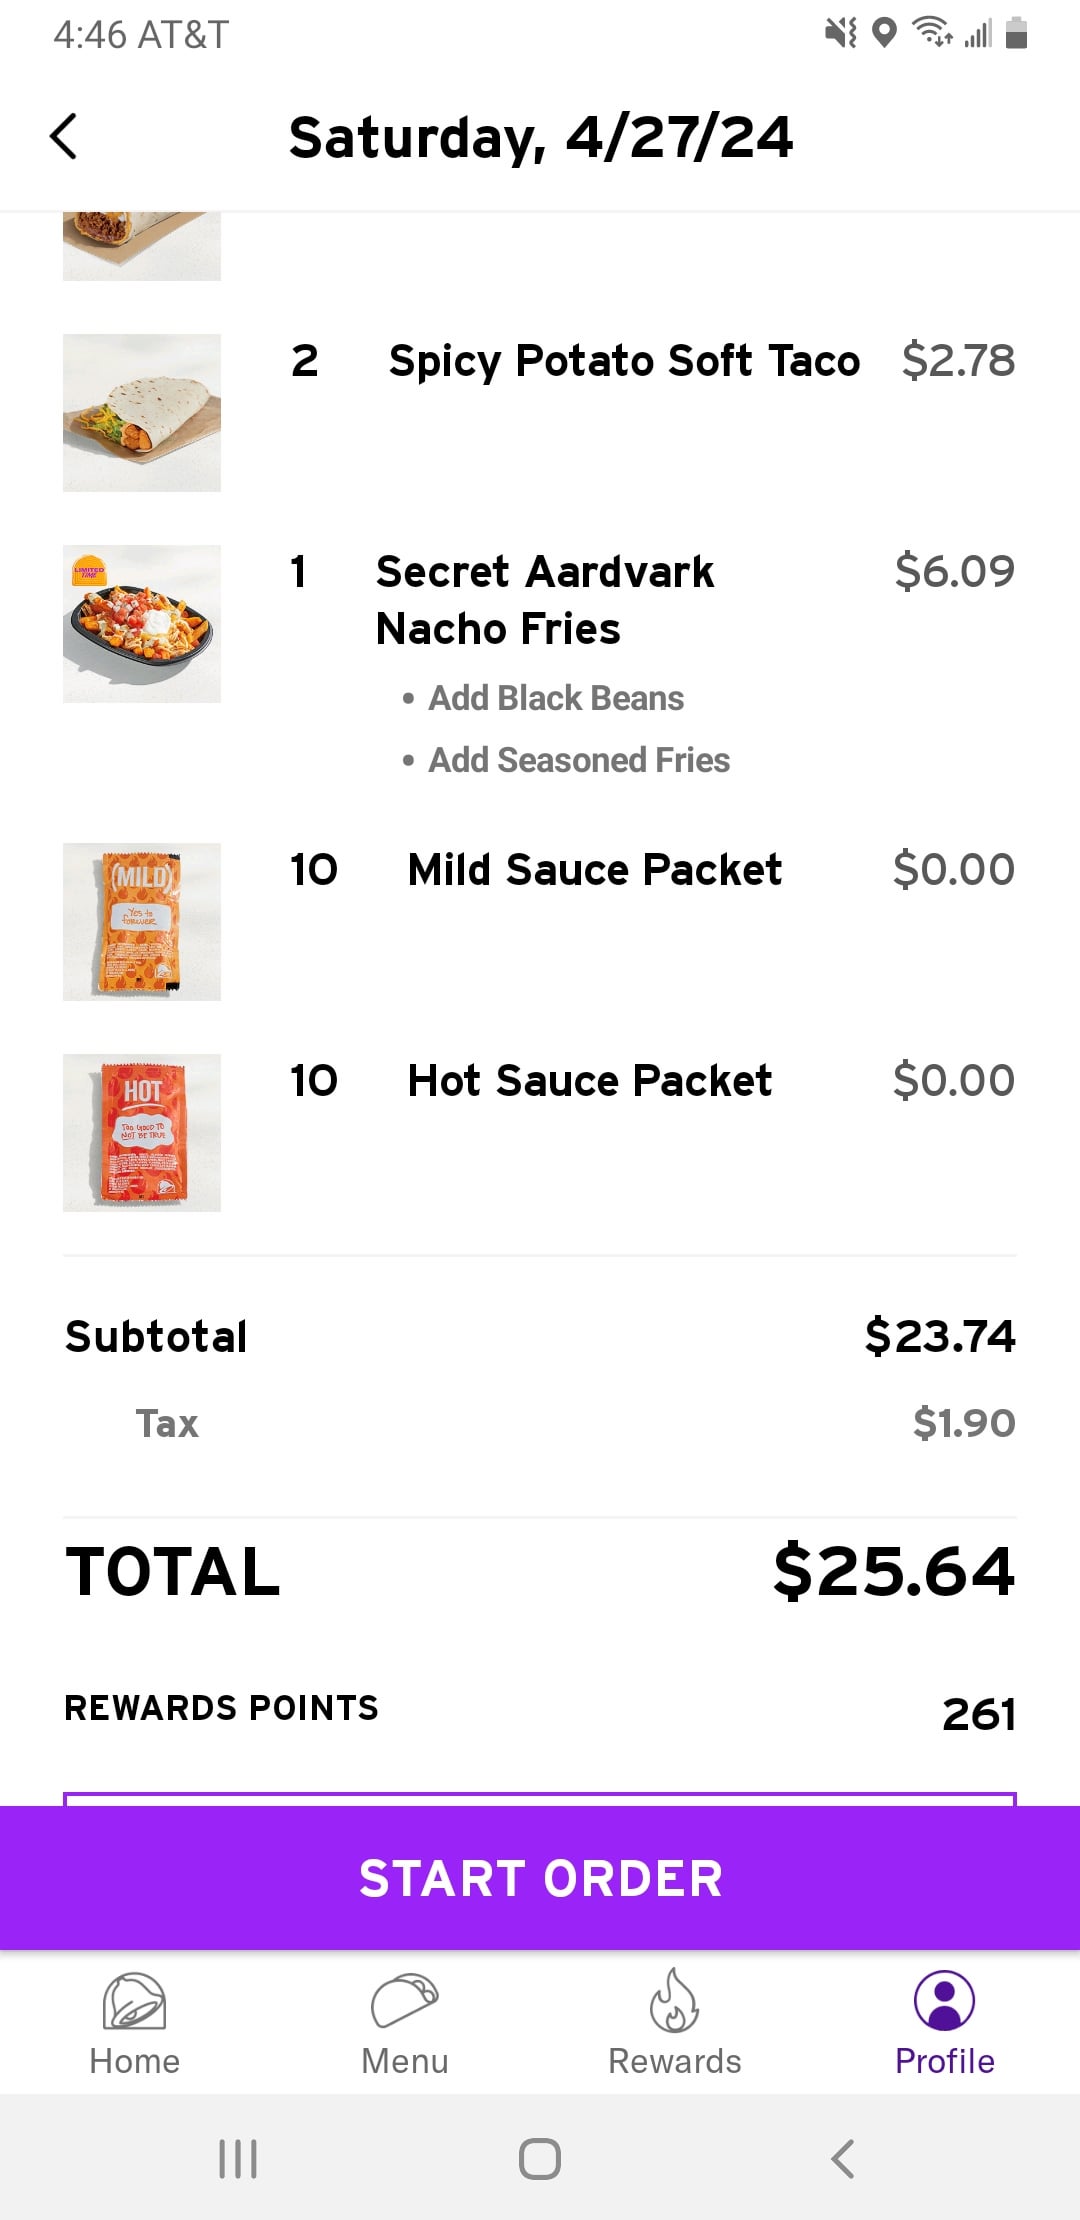Open the Rewards flame icon

point(675,2002)
